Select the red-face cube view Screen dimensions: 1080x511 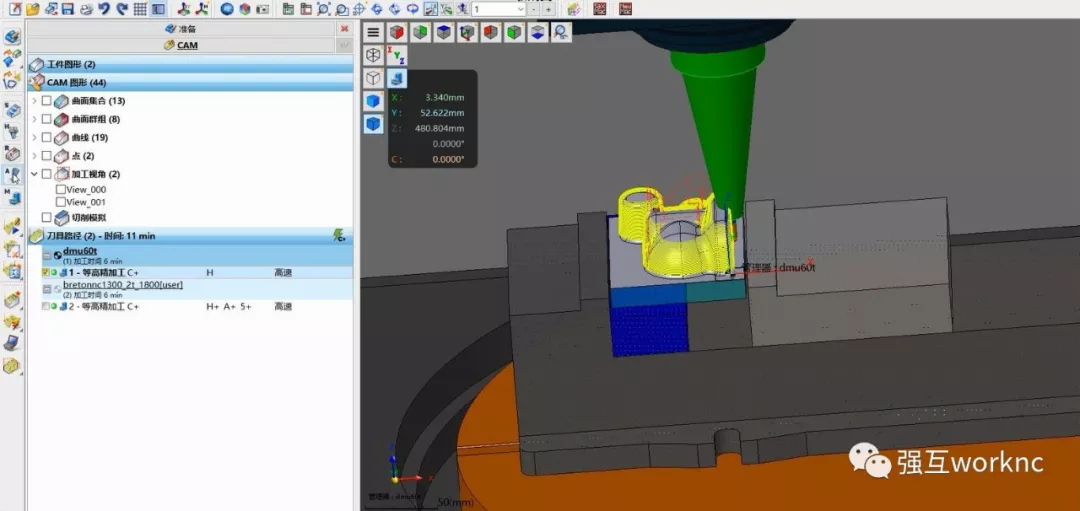point(396,32)
